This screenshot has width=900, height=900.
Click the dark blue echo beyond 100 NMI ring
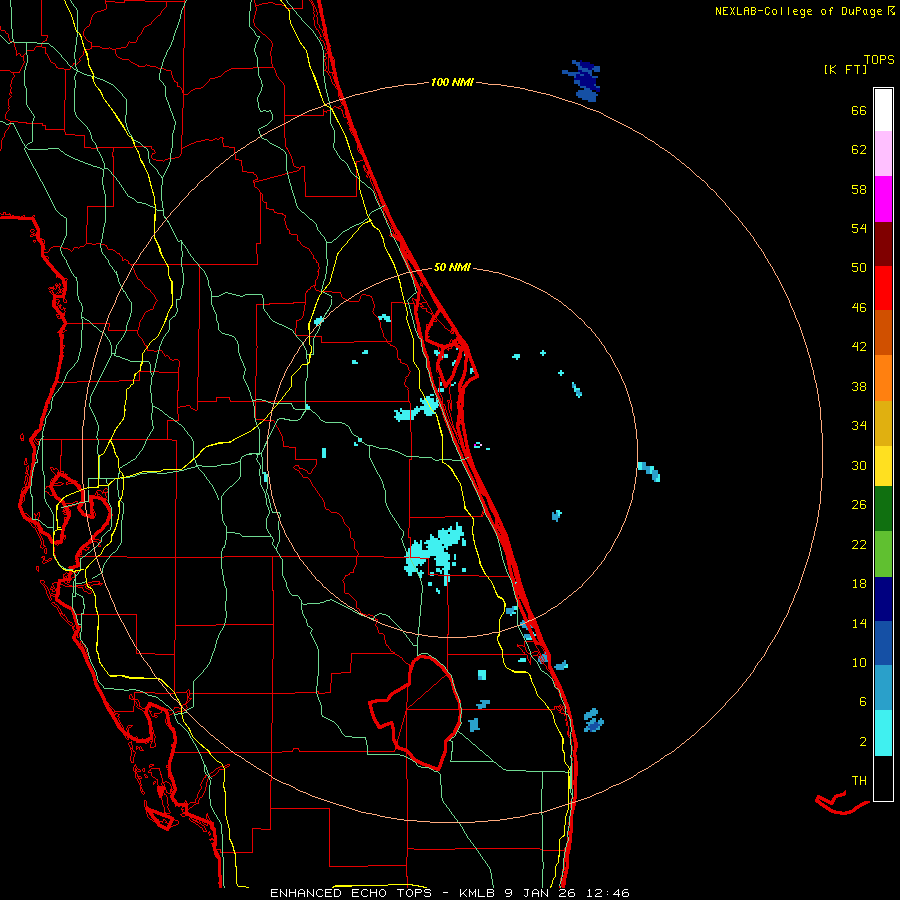click(583, 80)
